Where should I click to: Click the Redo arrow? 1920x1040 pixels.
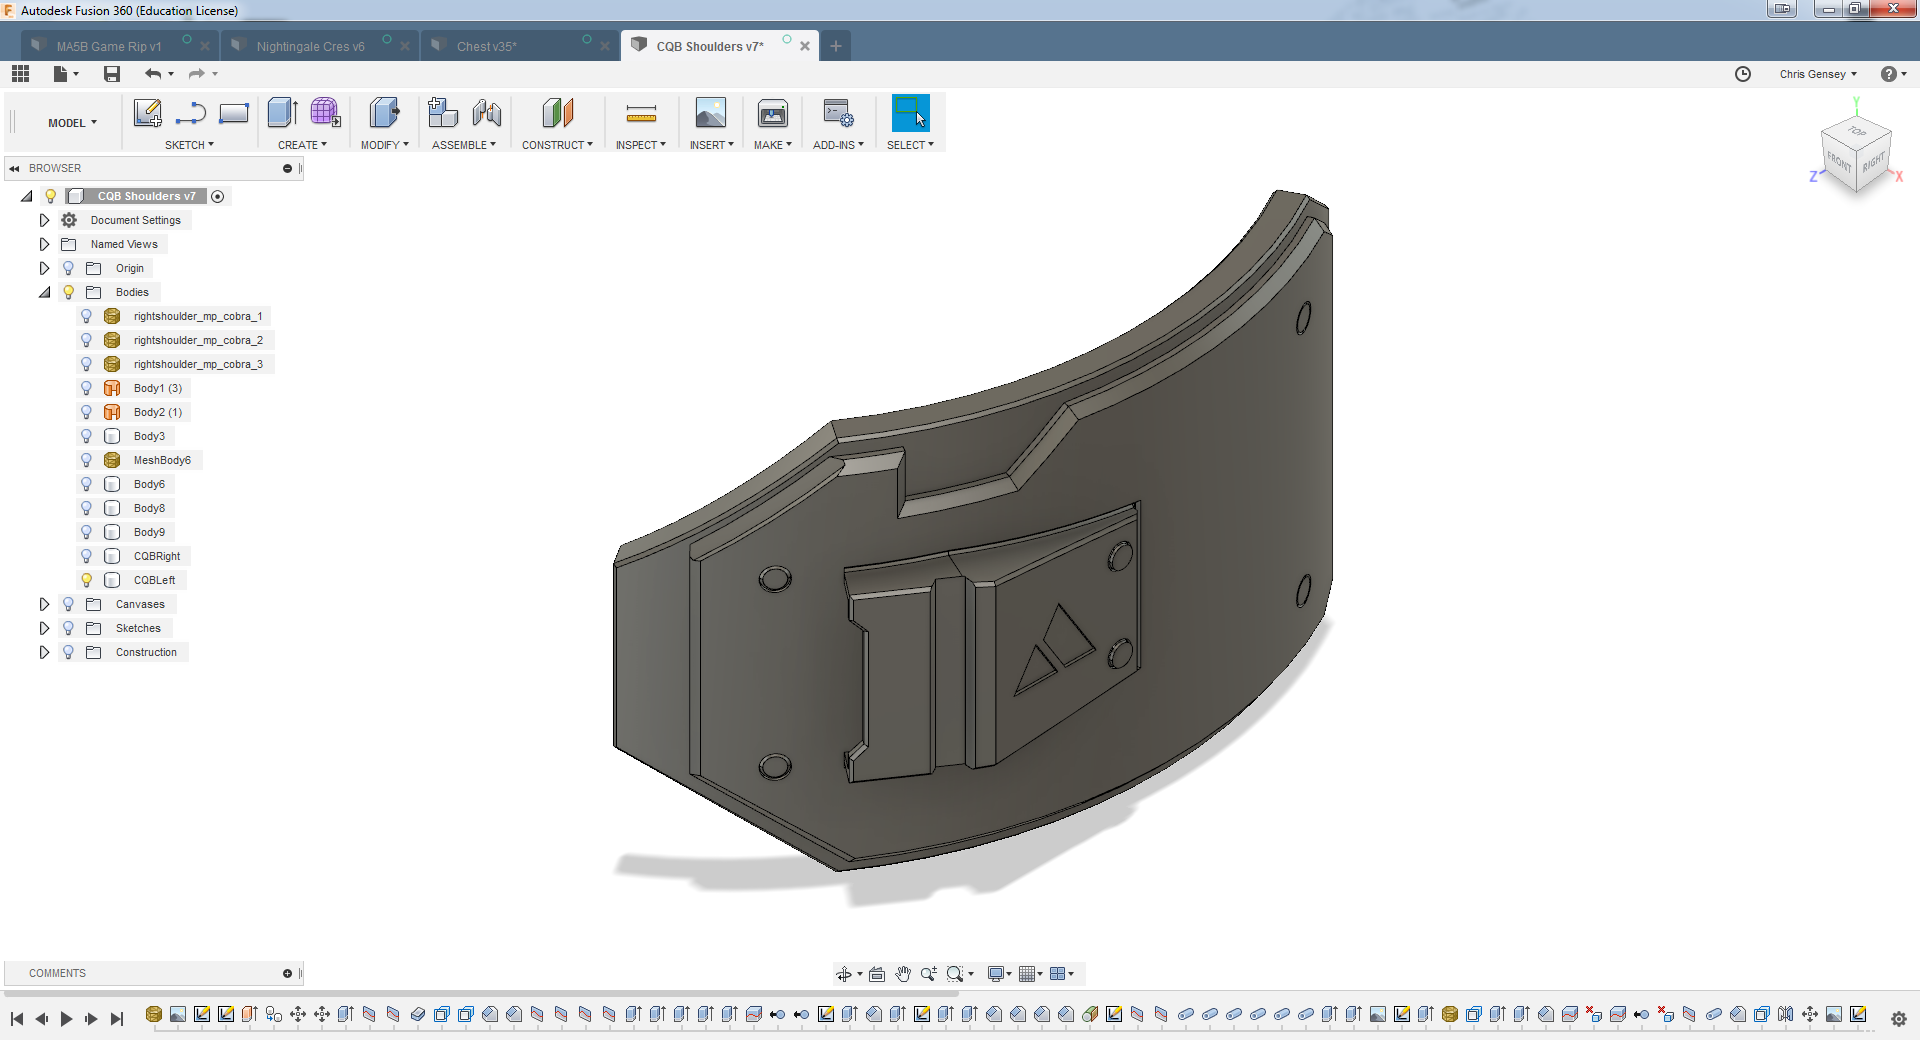(x=196, y=74)
